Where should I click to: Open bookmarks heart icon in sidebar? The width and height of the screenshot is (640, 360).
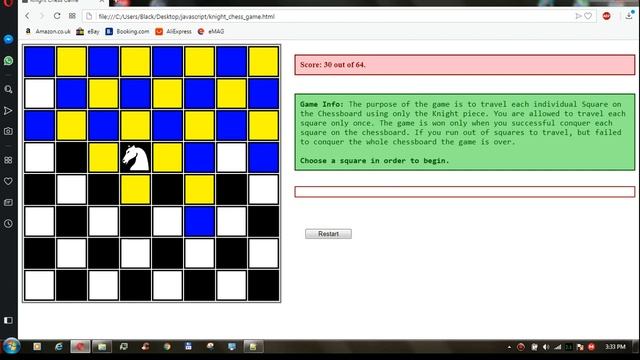[8, 181]
